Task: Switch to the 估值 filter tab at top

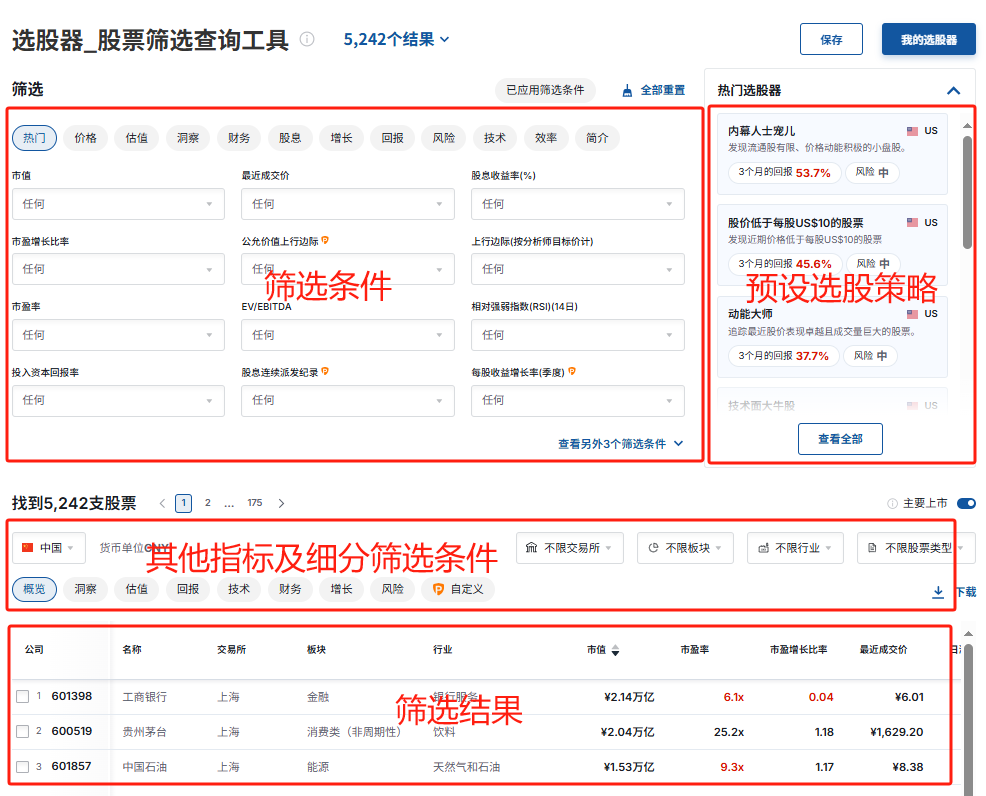Action: tap(137, 138)
